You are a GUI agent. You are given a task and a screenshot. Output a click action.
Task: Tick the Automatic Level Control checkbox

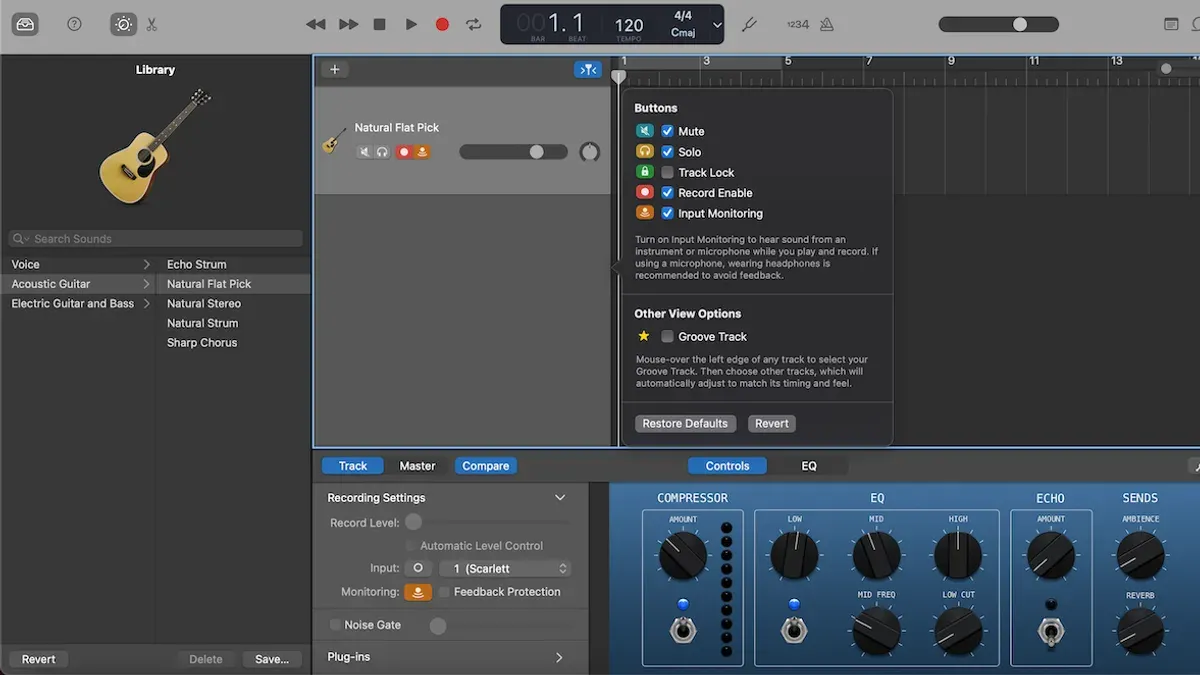410,546
